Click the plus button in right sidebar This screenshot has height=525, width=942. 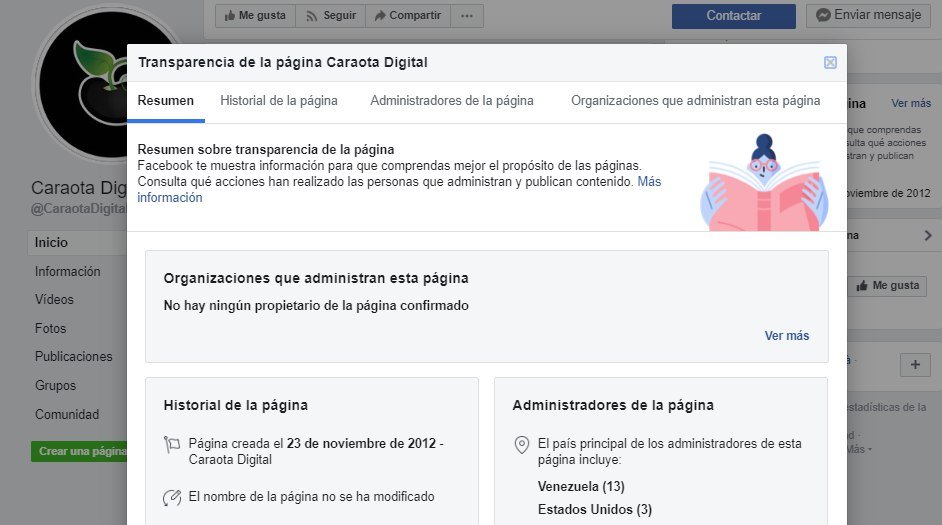coord(915,365)
